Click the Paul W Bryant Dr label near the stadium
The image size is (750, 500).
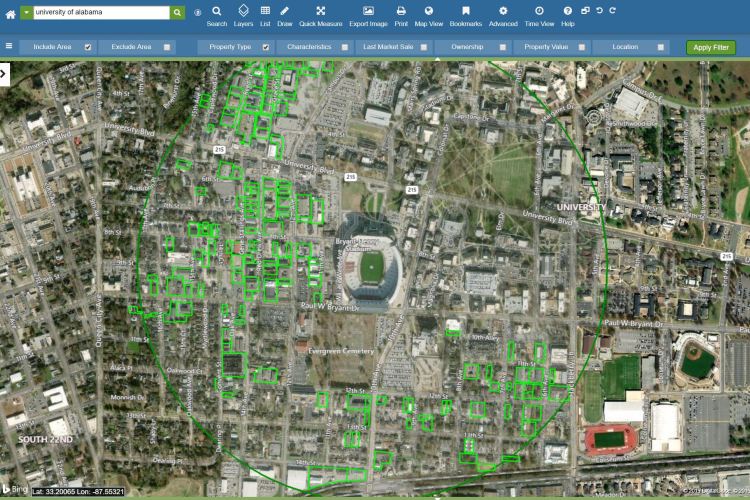point(330,306)
